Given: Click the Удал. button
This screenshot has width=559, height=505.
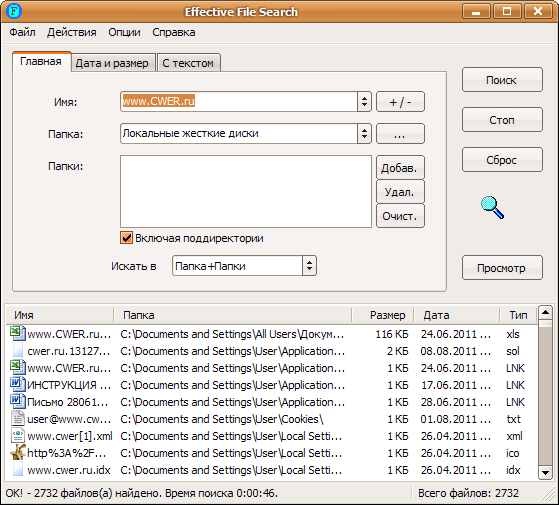Looking at the screenshot, I should tap(400, 192).
